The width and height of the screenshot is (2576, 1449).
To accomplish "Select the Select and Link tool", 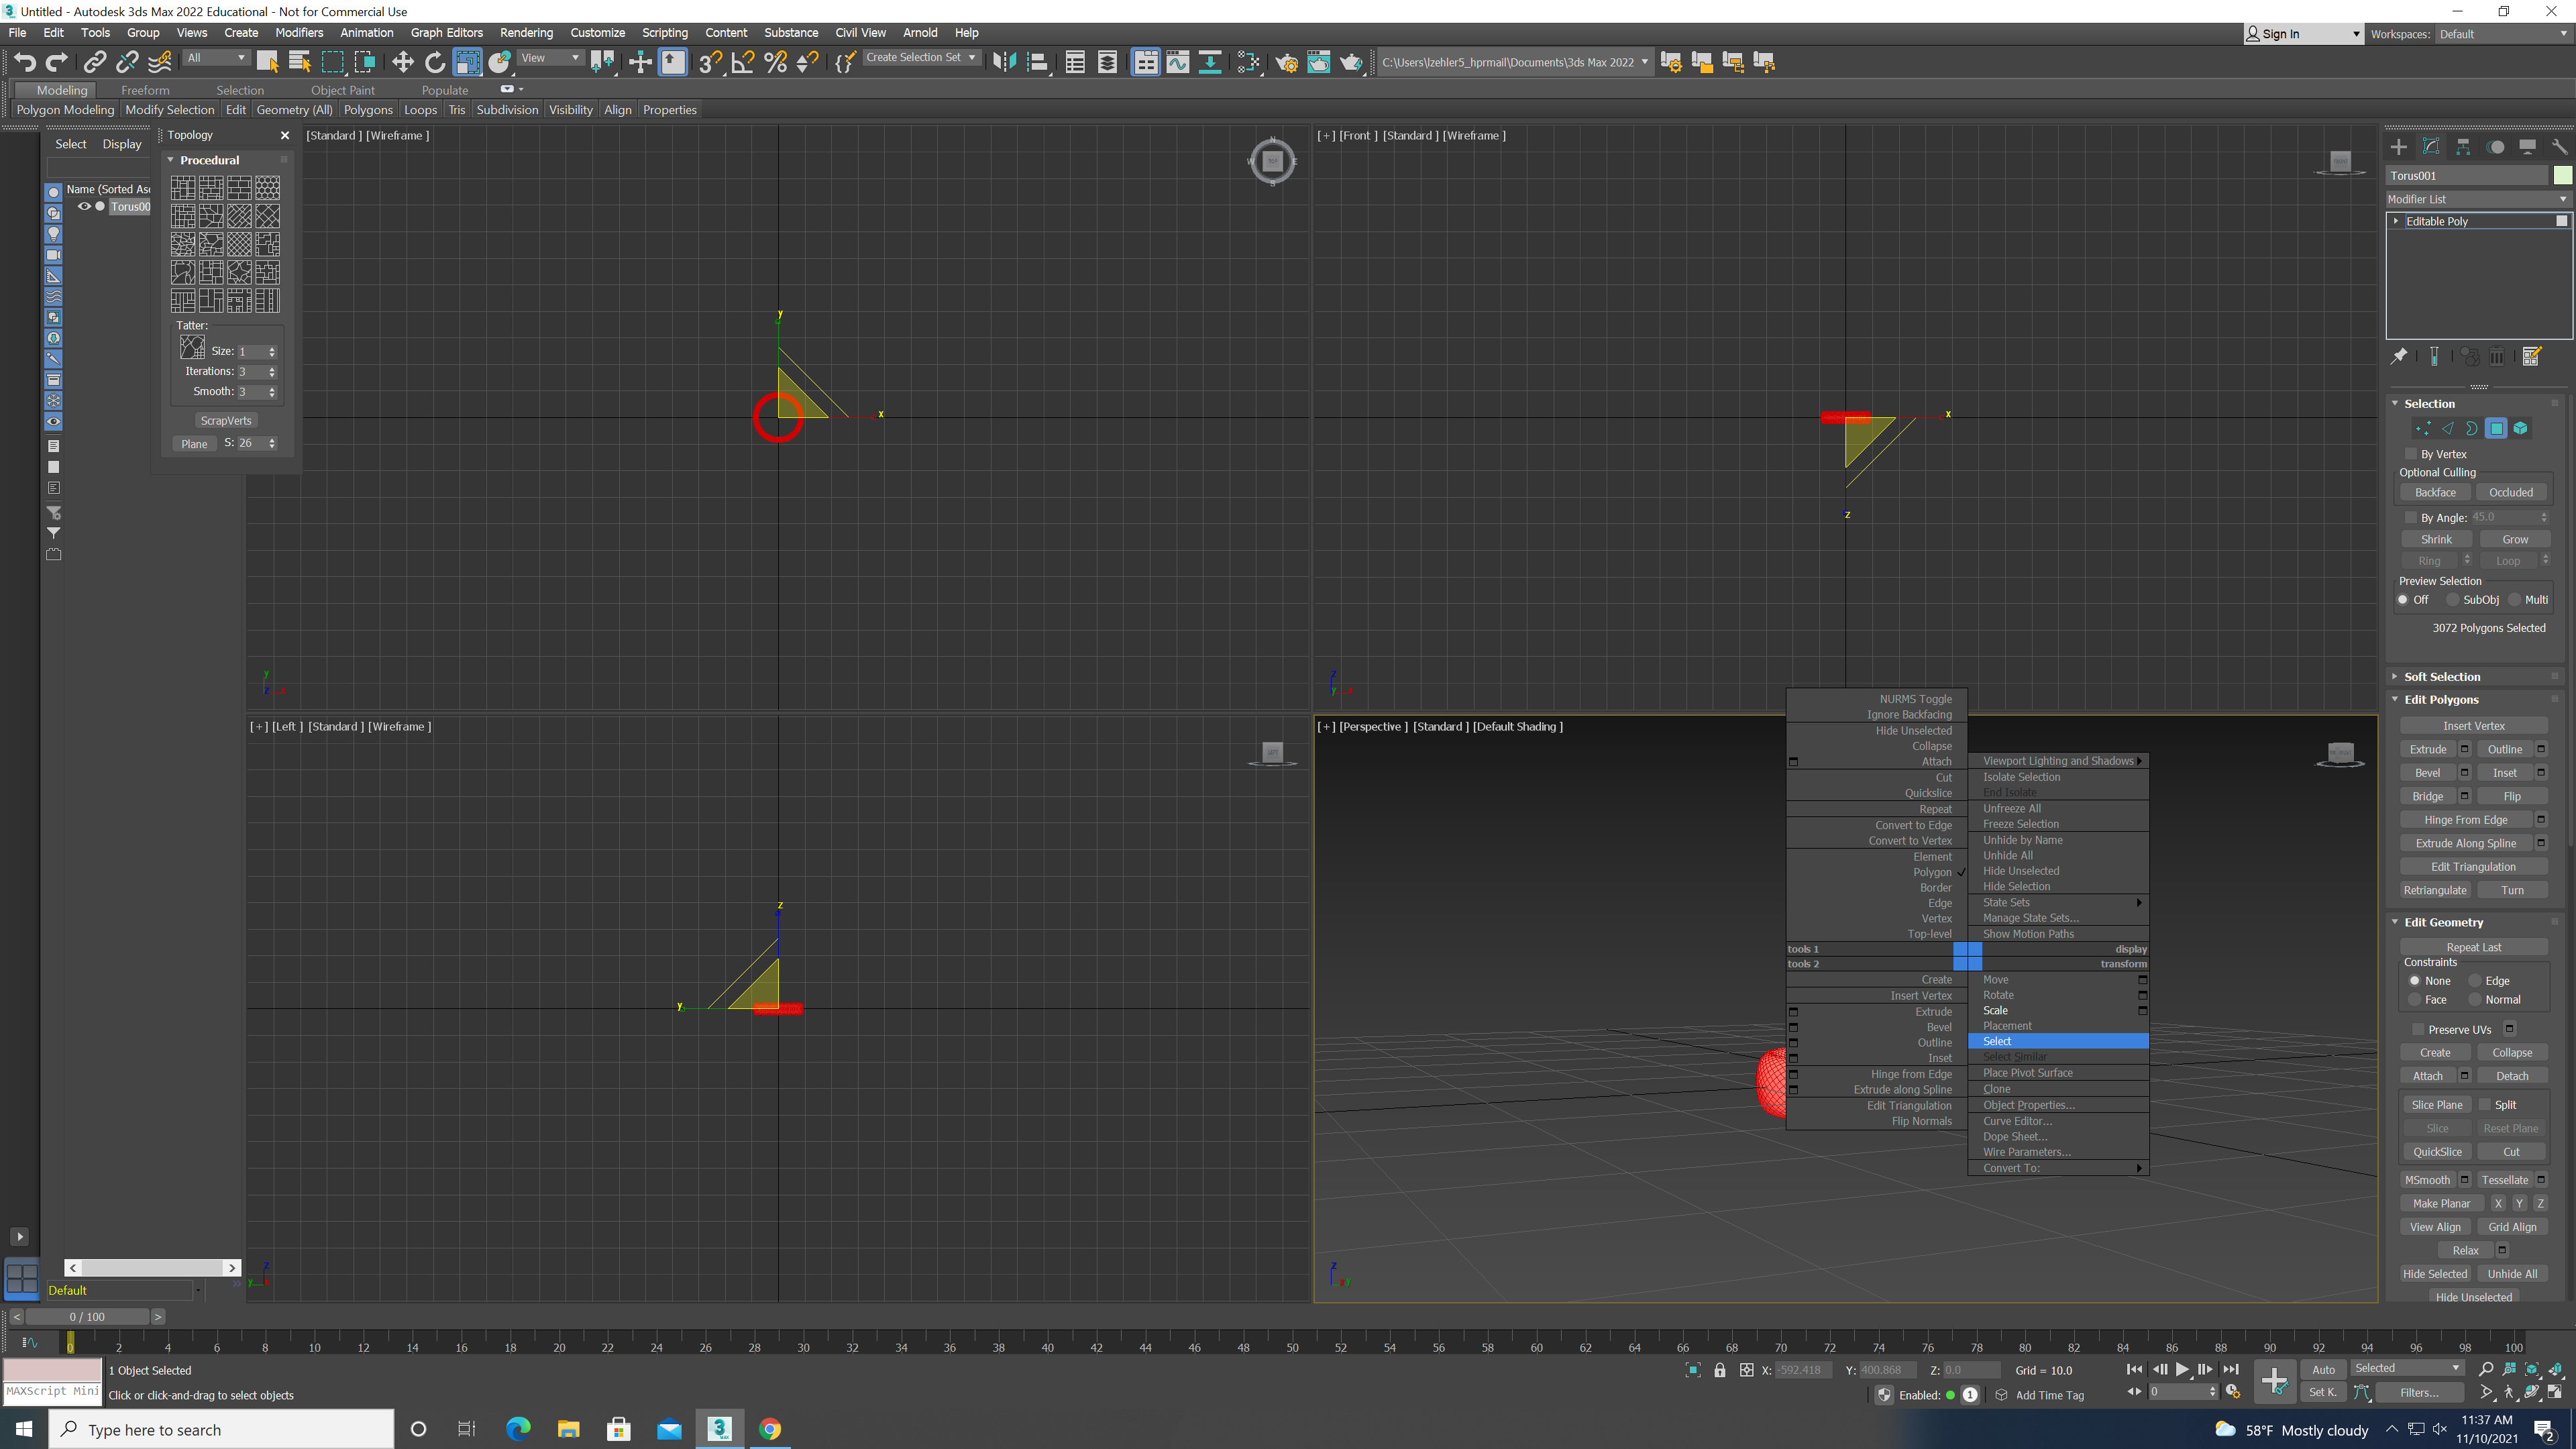I will point(94,62).
